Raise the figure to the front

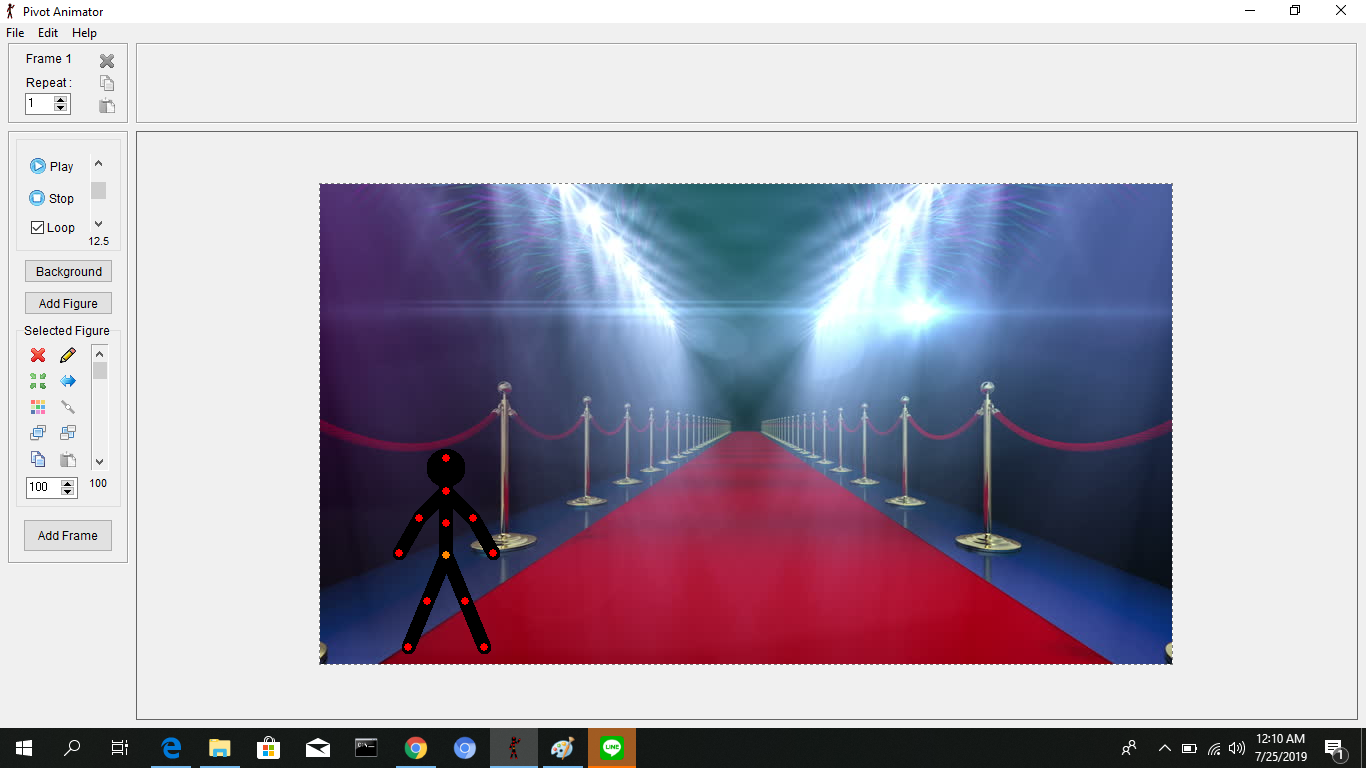click(37, 432)
